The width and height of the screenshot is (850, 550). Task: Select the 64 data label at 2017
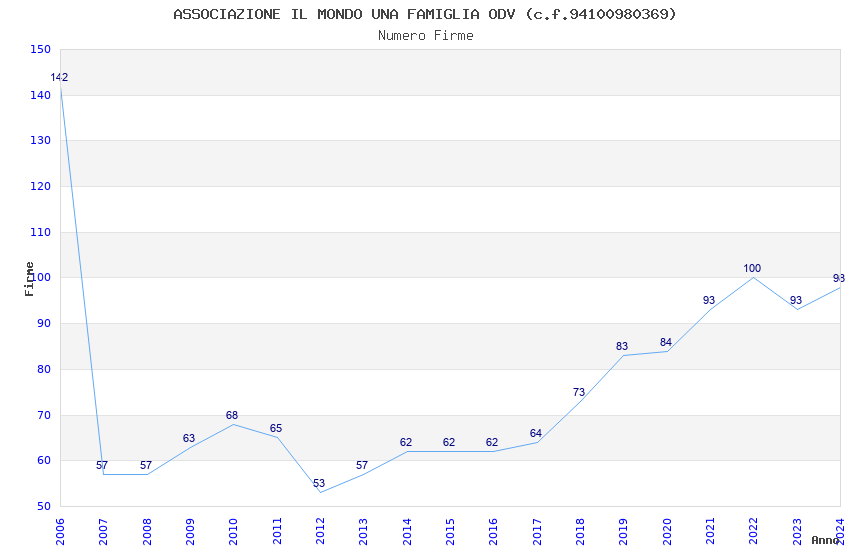(x=536, y=433)
